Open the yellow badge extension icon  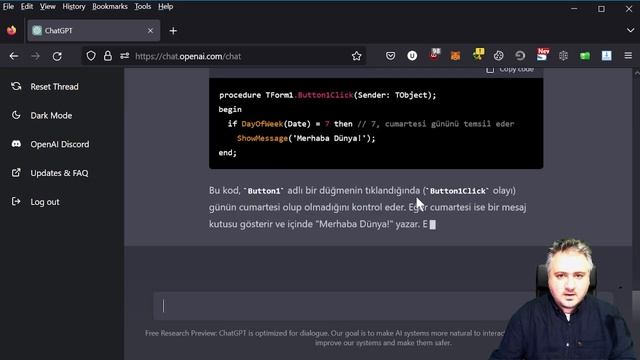(478, 54)
